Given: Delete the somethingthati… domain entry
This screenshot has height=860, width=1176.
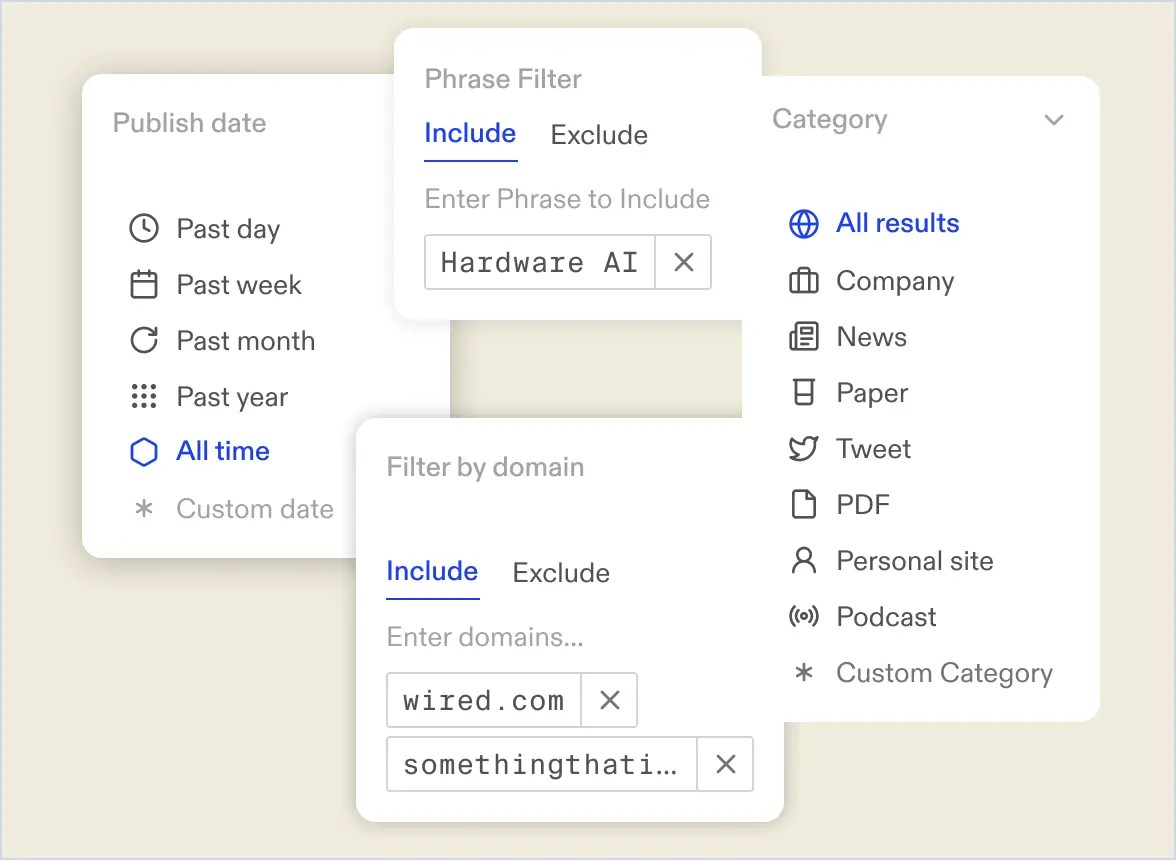Looking at the screenshot, I should pos(725,764).
